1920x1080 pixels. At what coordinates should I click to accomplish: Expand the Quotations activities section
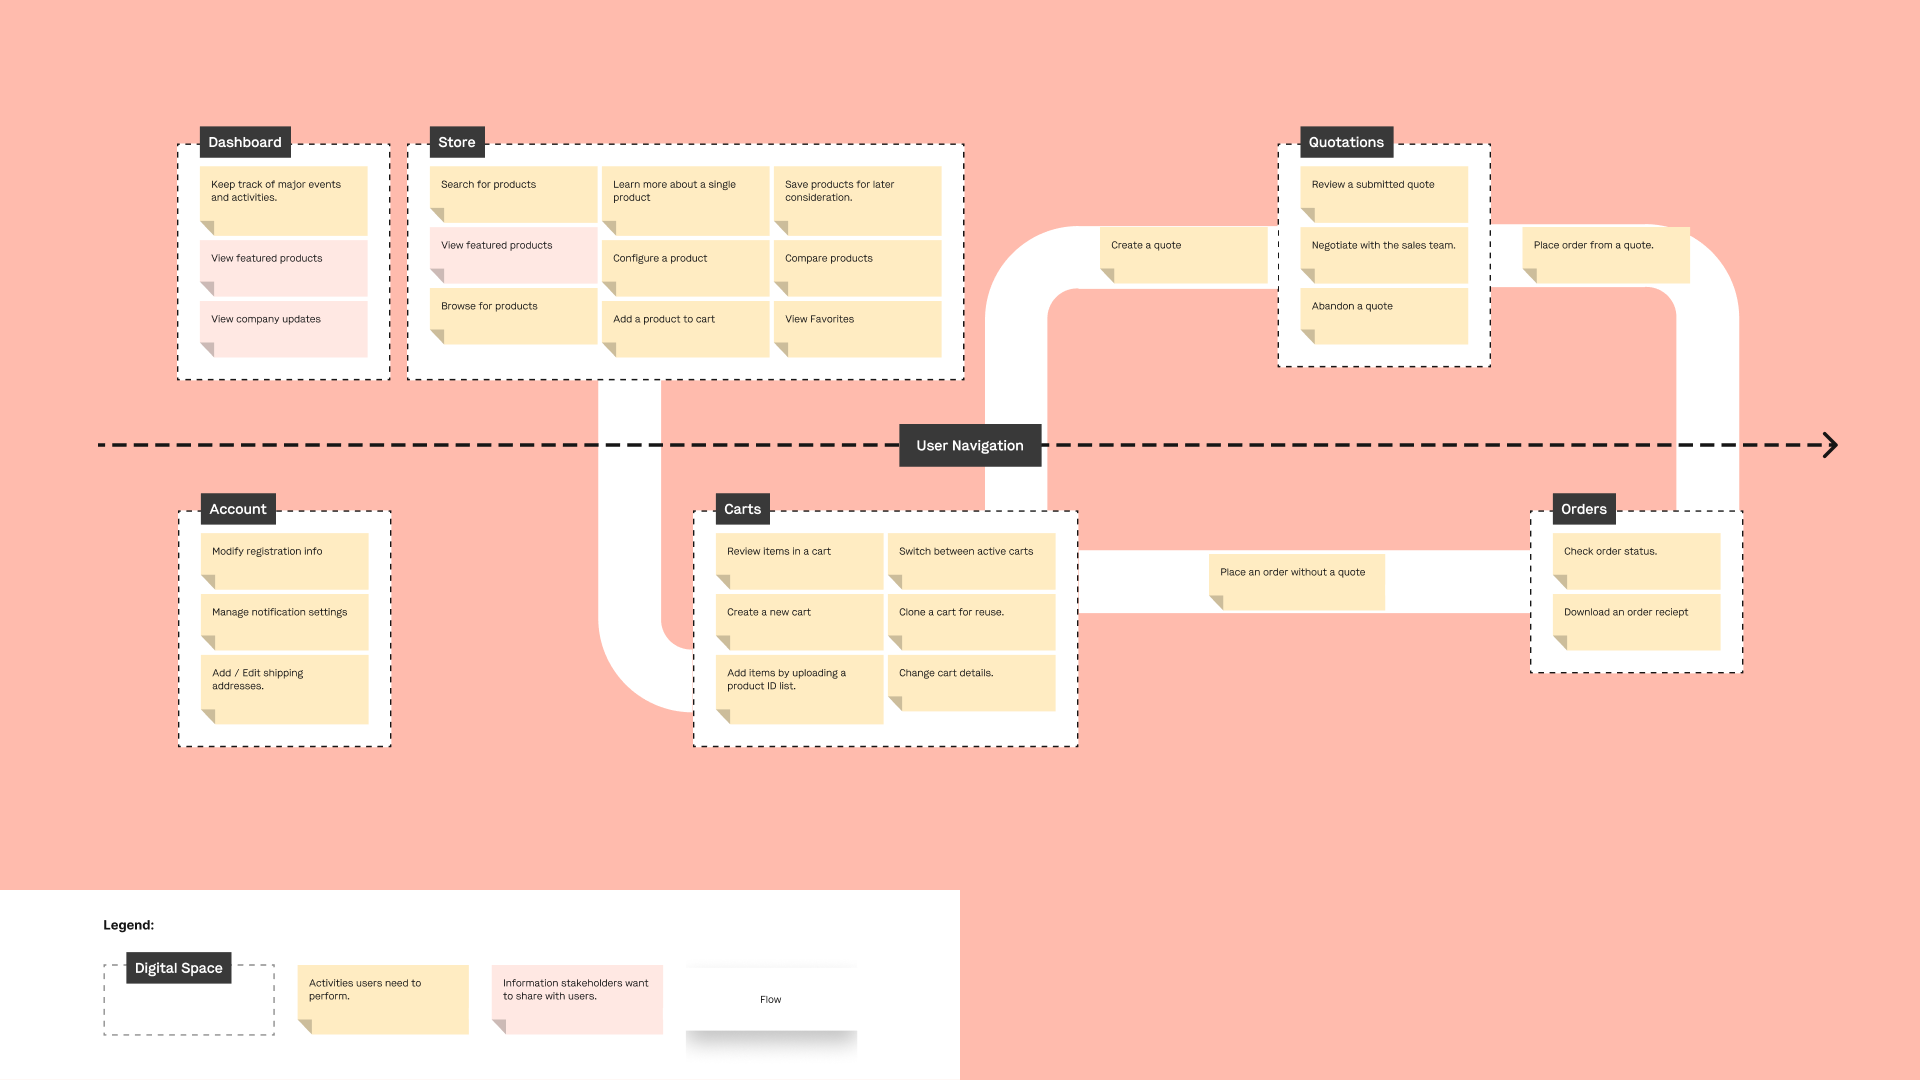point(1341,141)
